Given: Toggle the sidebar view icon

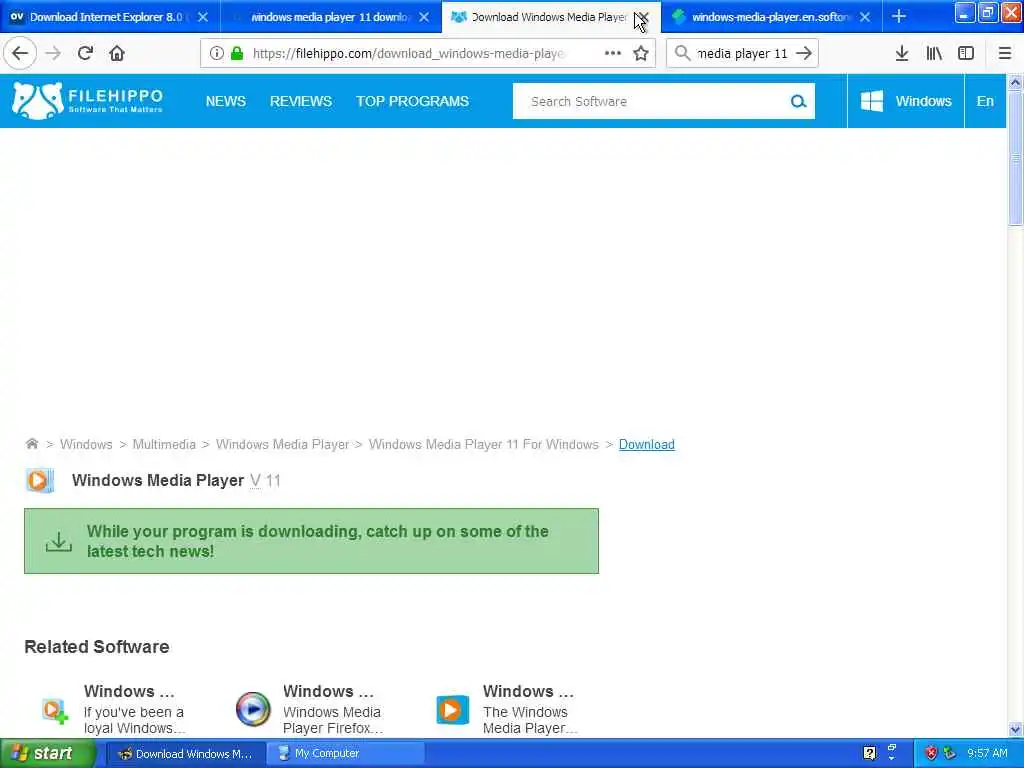Looking at the screenshot, I should tap(966, 54).
